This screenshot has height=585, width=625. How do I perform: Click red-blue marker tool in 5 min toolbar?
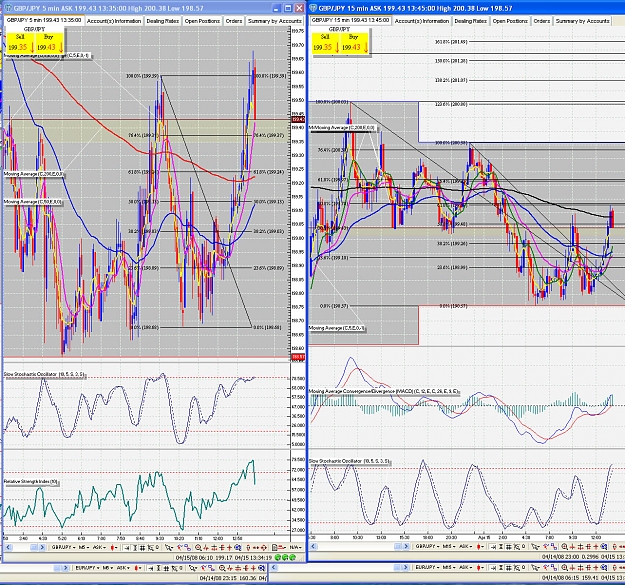180,548
